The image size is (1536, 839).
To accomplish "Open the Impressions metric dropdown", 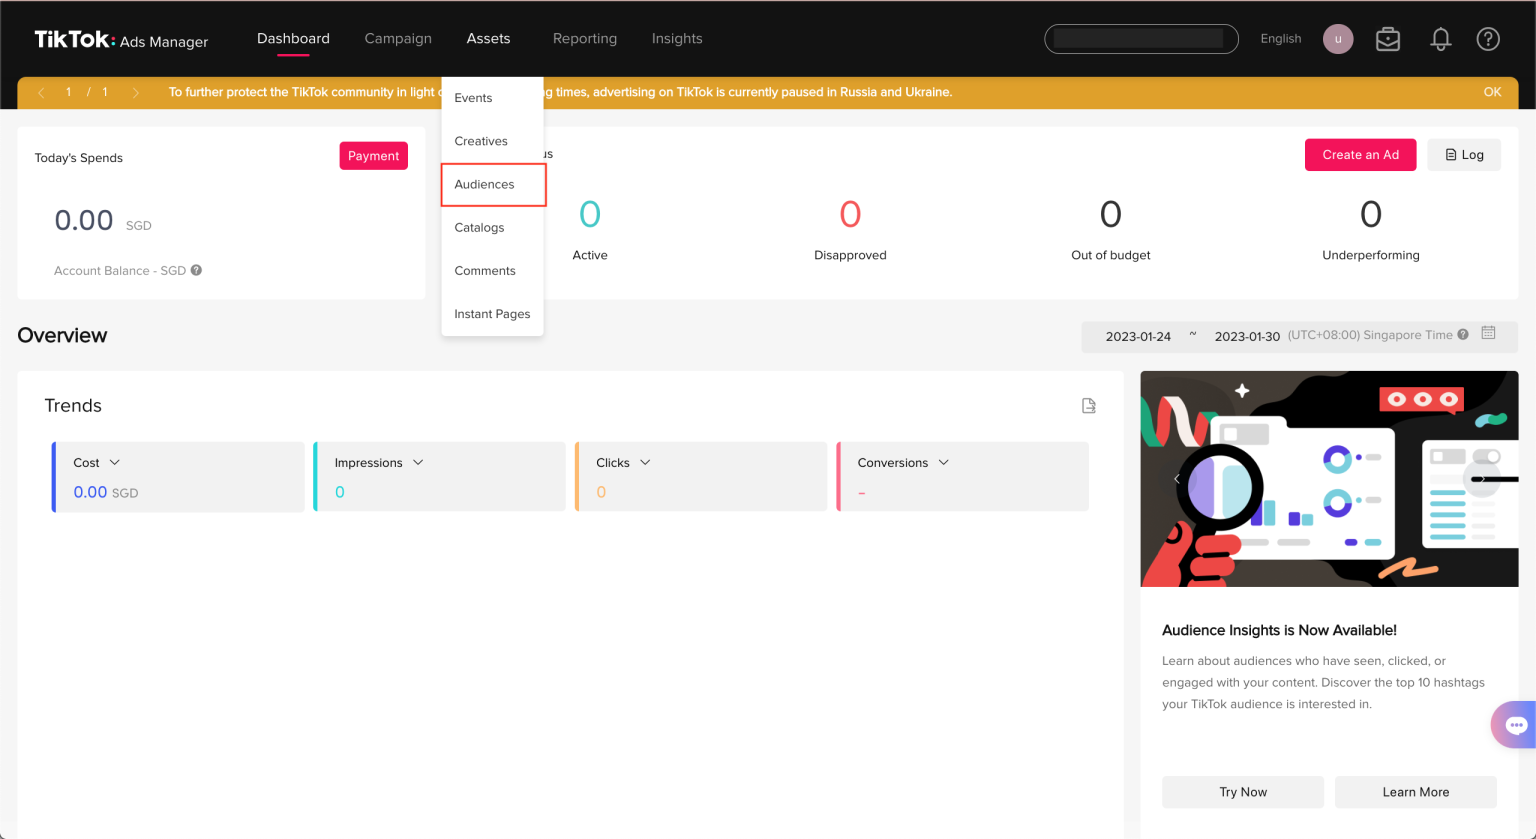I will click(418, 462).
